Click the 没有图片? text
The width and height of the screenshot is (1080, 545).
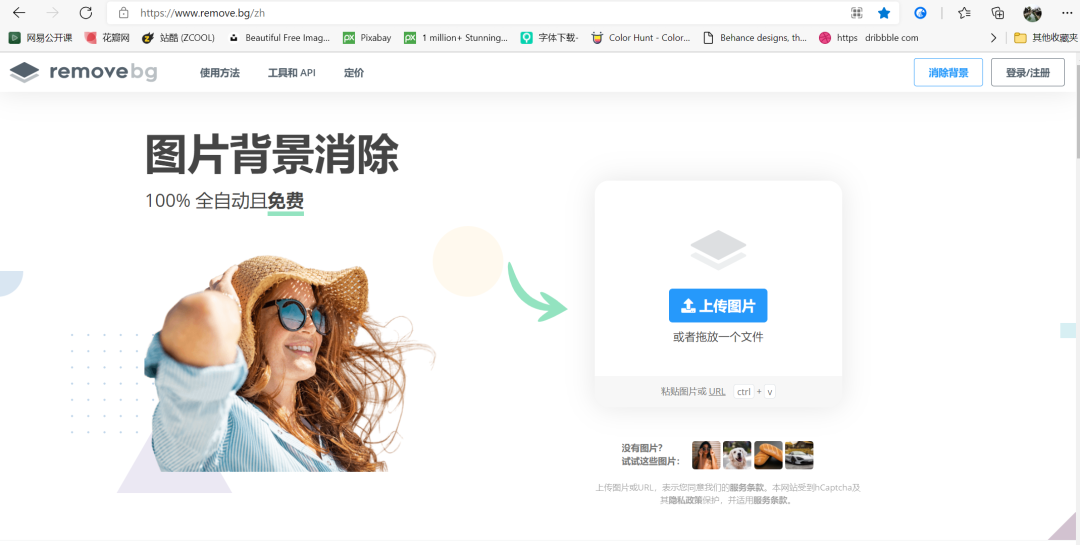coord(643,448)
